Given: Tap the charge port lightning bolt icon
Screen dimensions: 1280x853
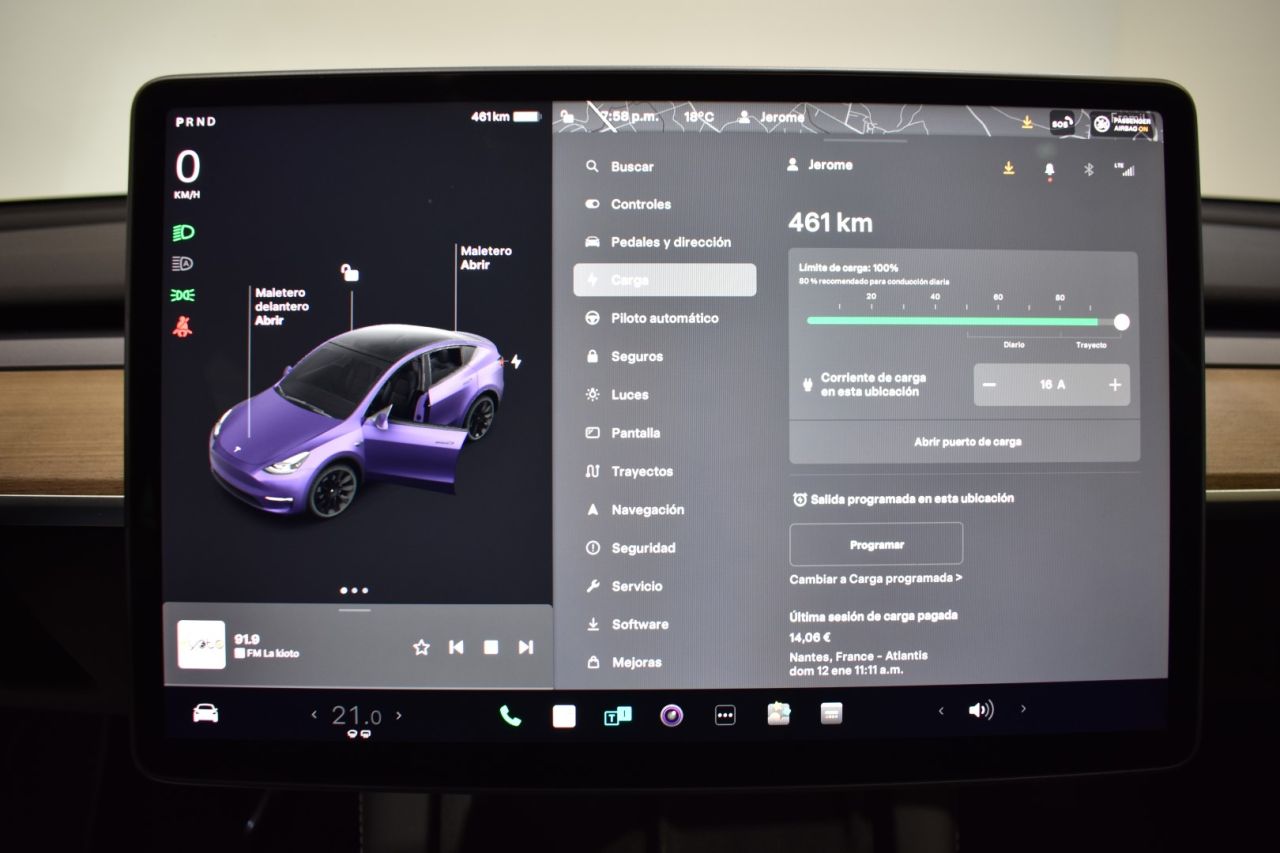Looking at the screenshot, I should coord(516,361).
